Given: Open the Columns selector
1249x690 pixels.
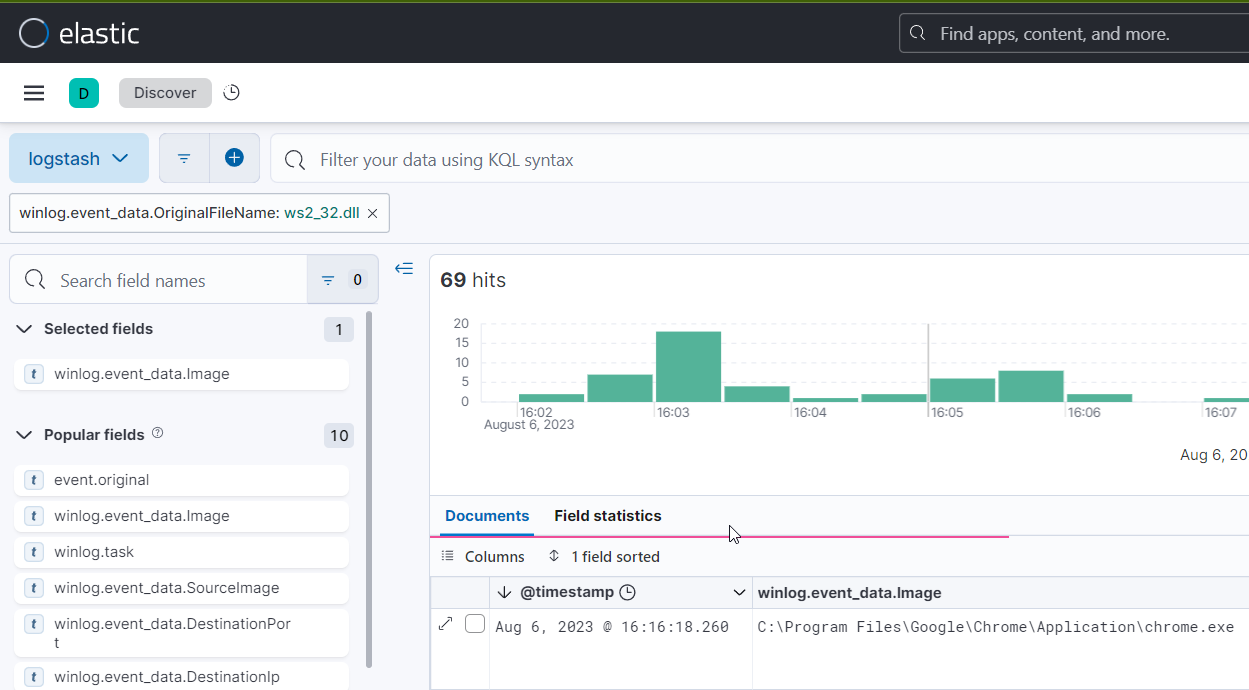Looking at the screenshot, I should coord(486,556).
